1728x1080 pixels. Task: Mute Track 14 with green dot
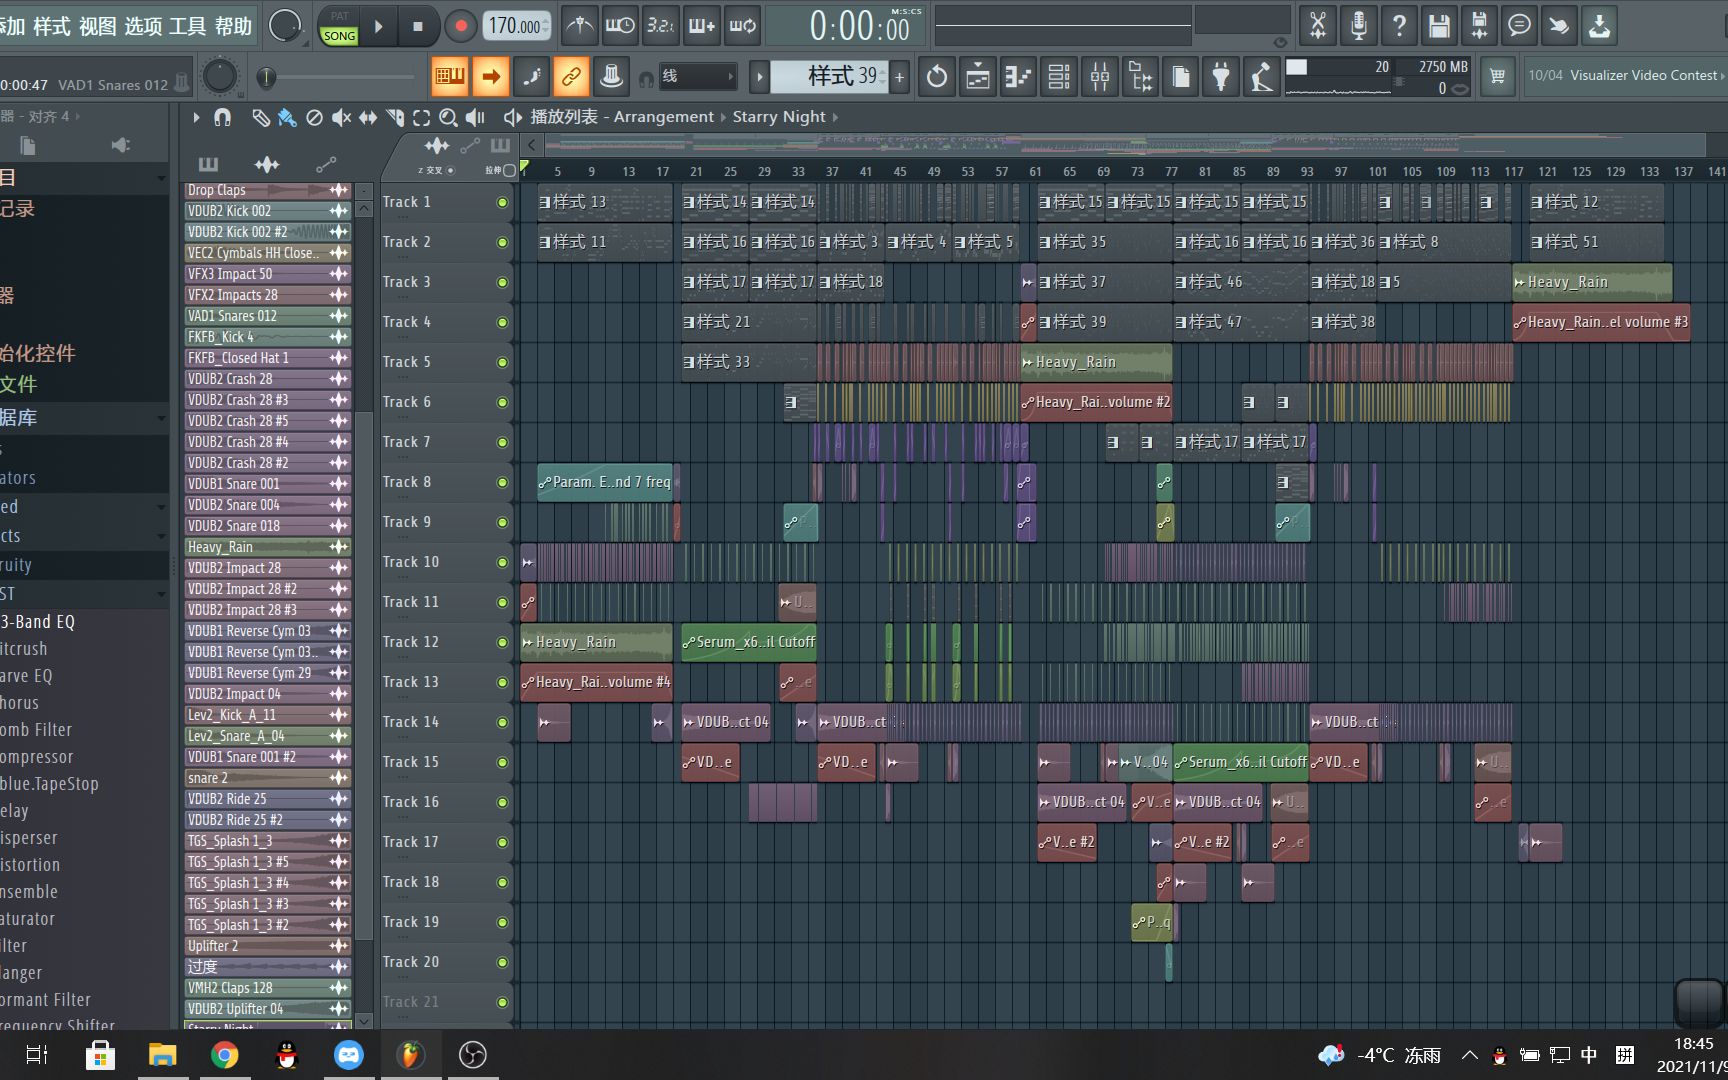click(x=502, y=722)
